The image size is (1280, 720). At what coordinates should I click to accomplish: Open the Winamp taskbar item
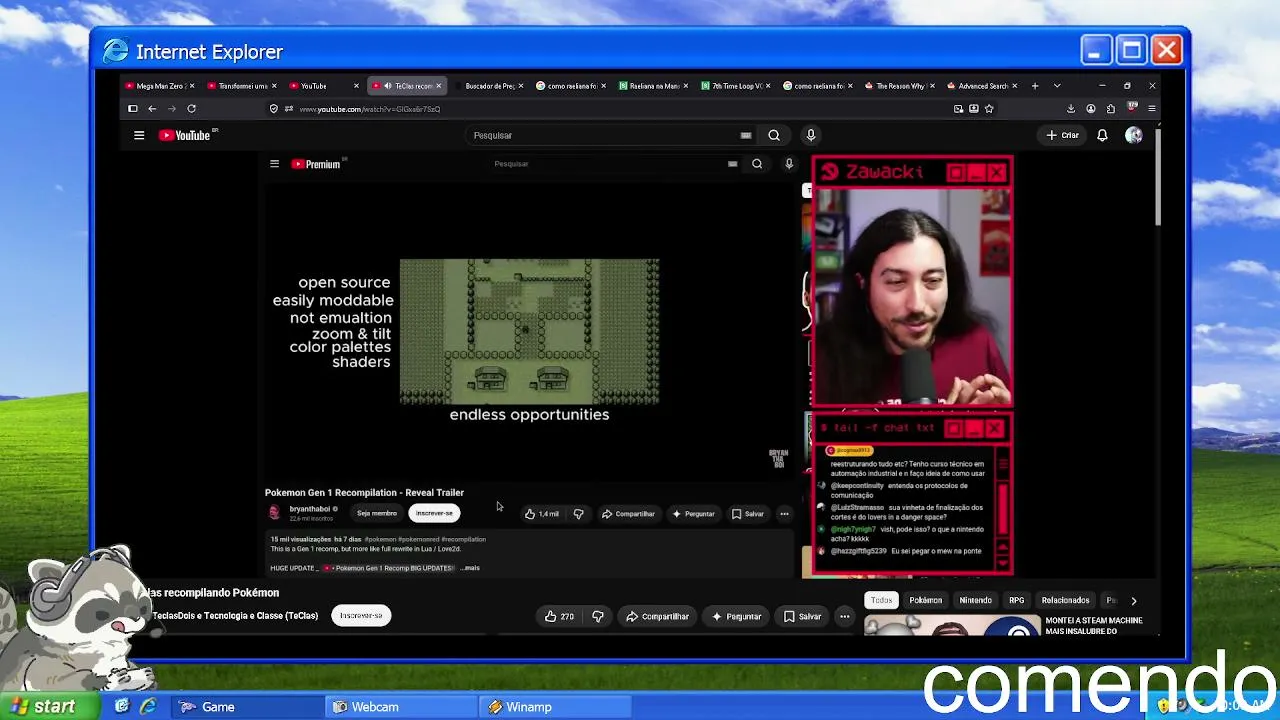[555, 707]
